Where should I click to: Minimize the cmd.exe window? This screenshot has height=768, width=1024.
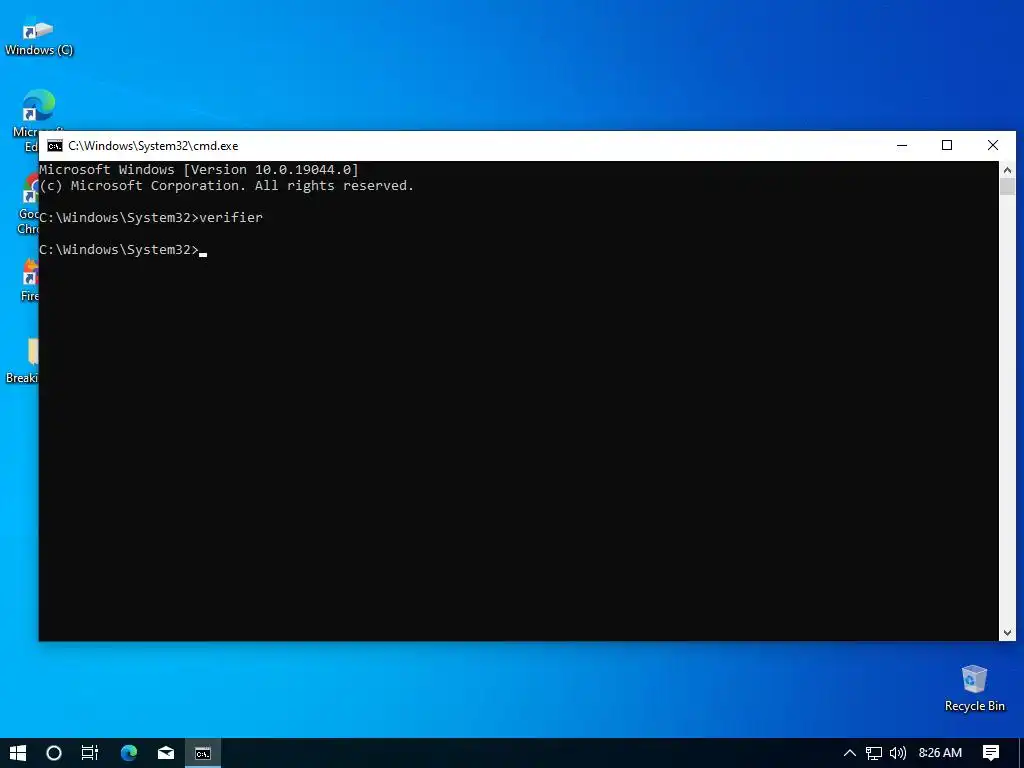click(902, 145)
